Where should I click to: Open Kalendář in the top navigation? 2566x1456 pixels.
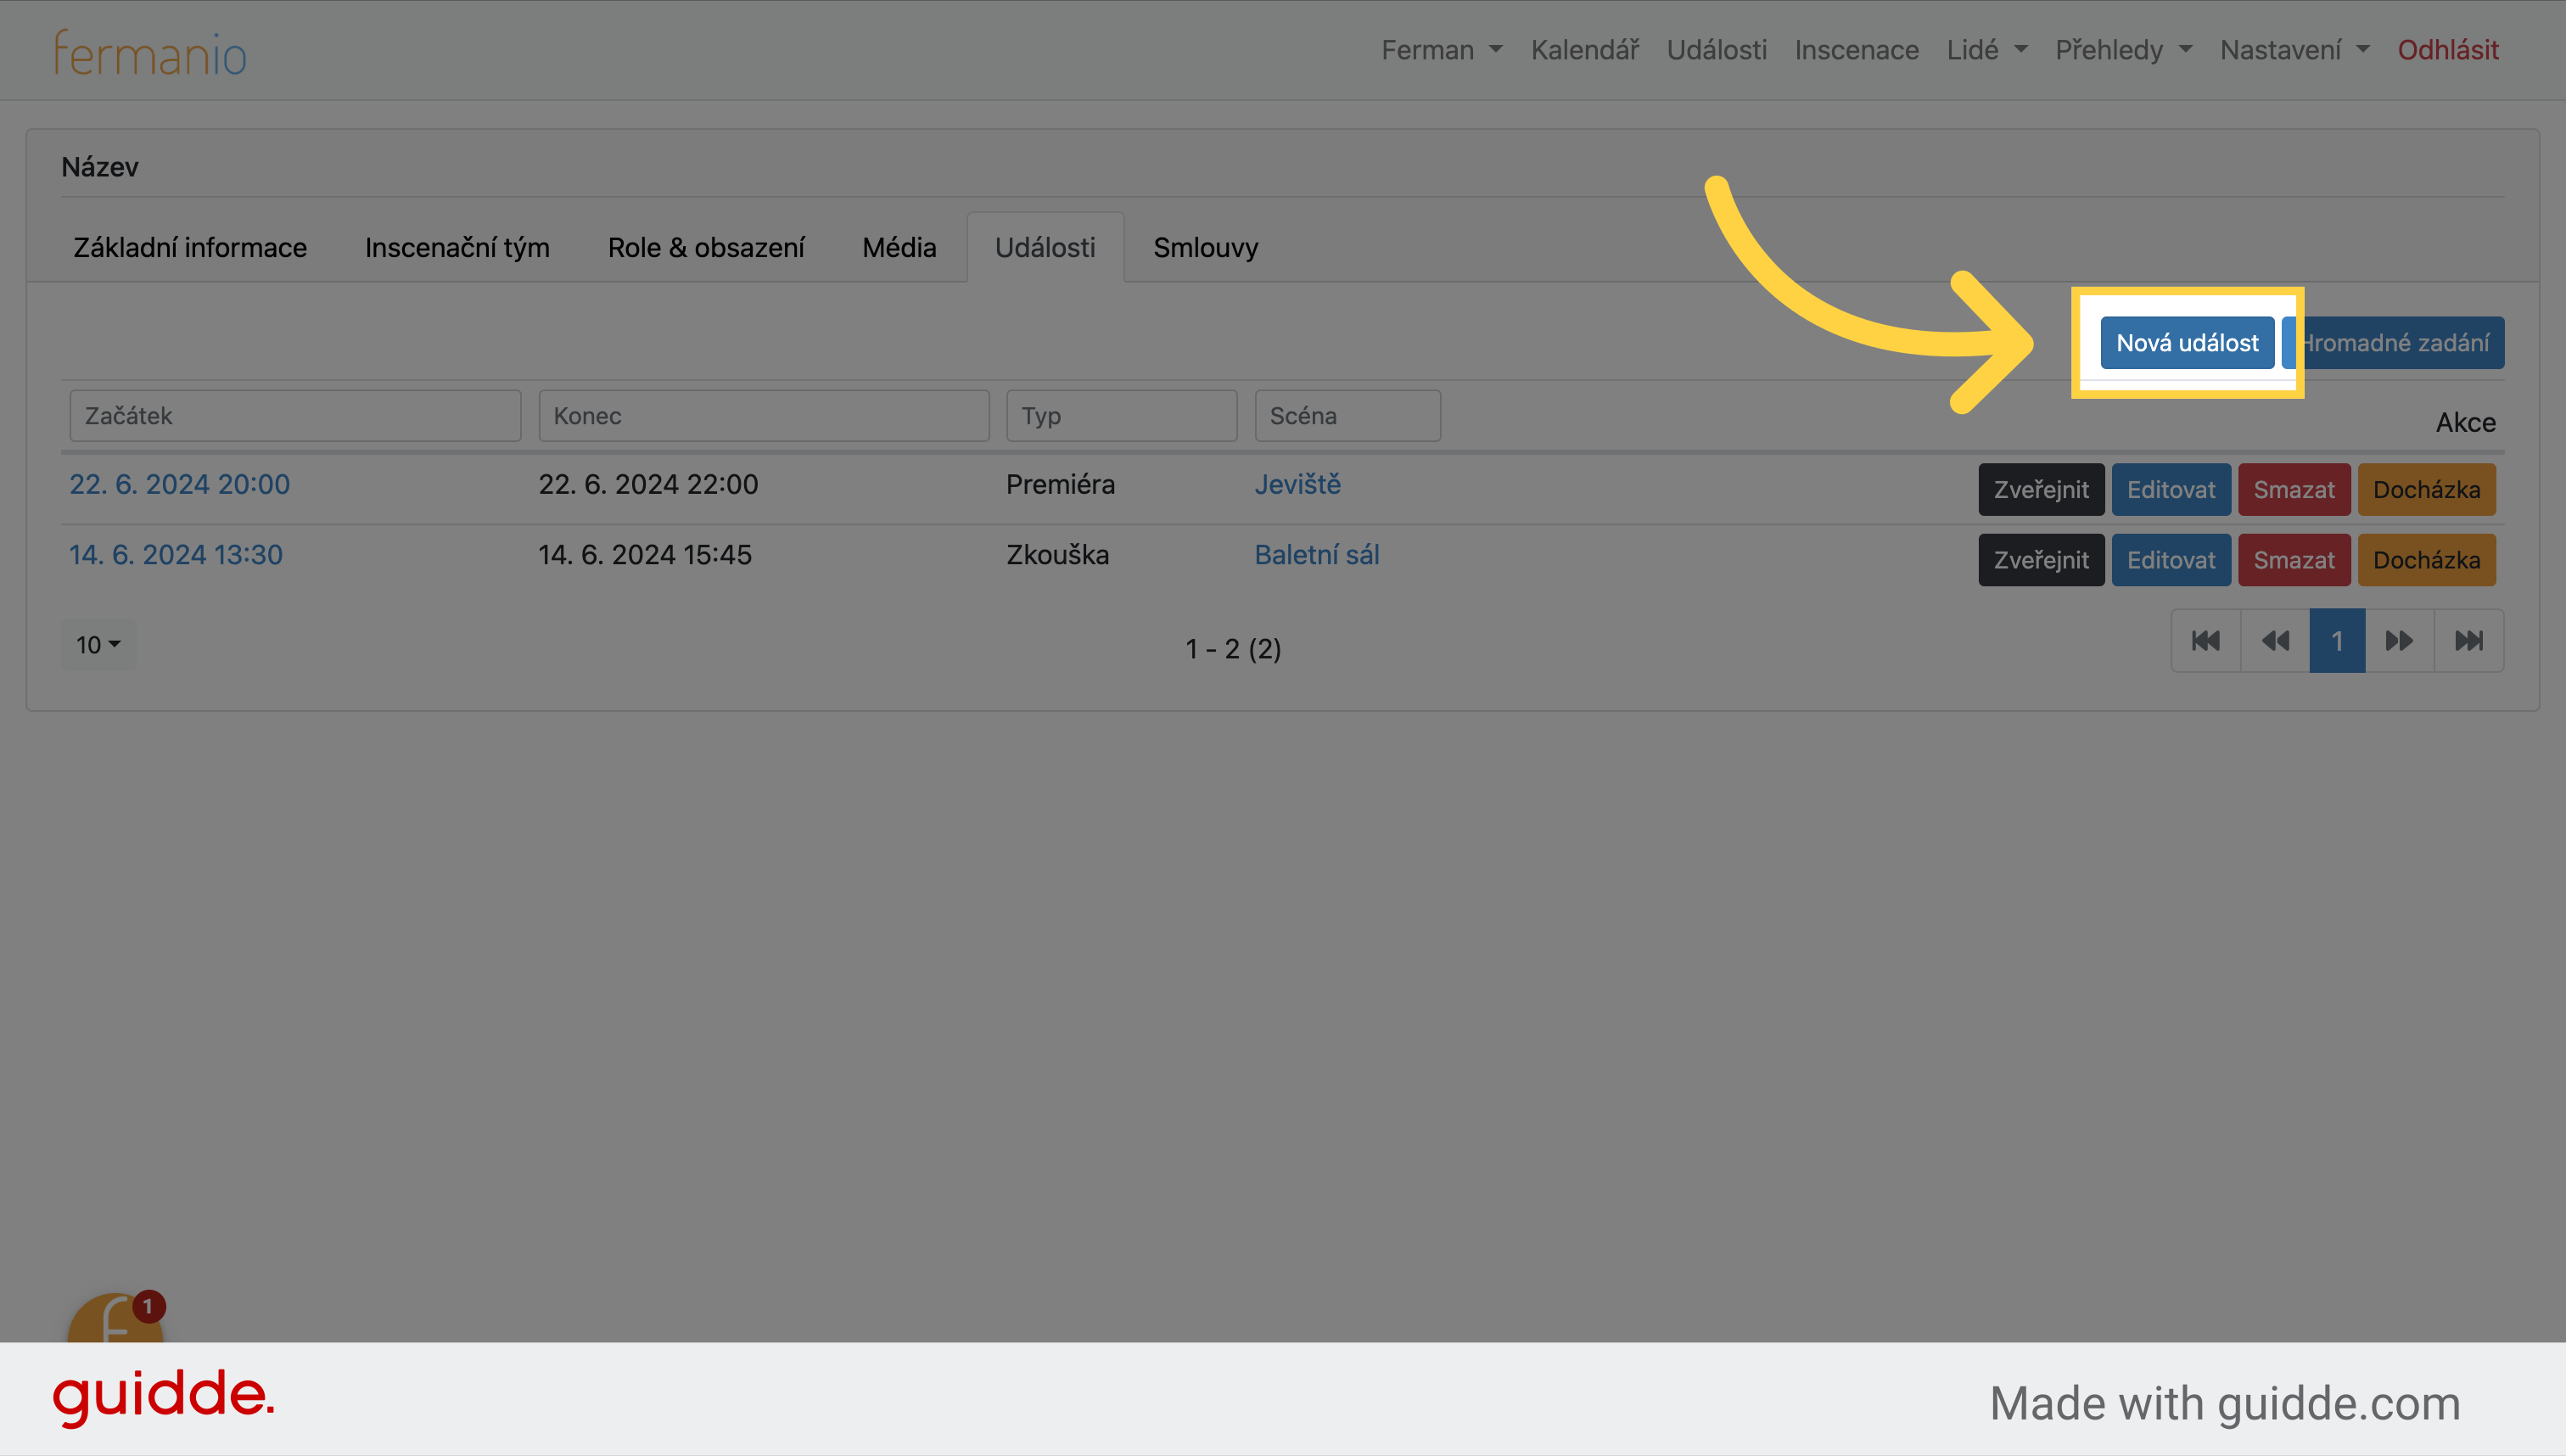pyautogui.click(x=1584, y=50)
